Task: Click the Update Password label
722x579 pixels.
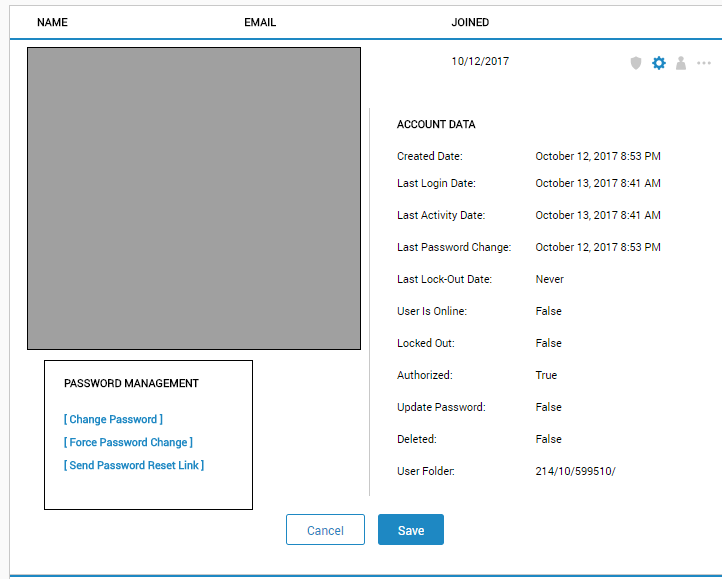Action: (441, 407)
